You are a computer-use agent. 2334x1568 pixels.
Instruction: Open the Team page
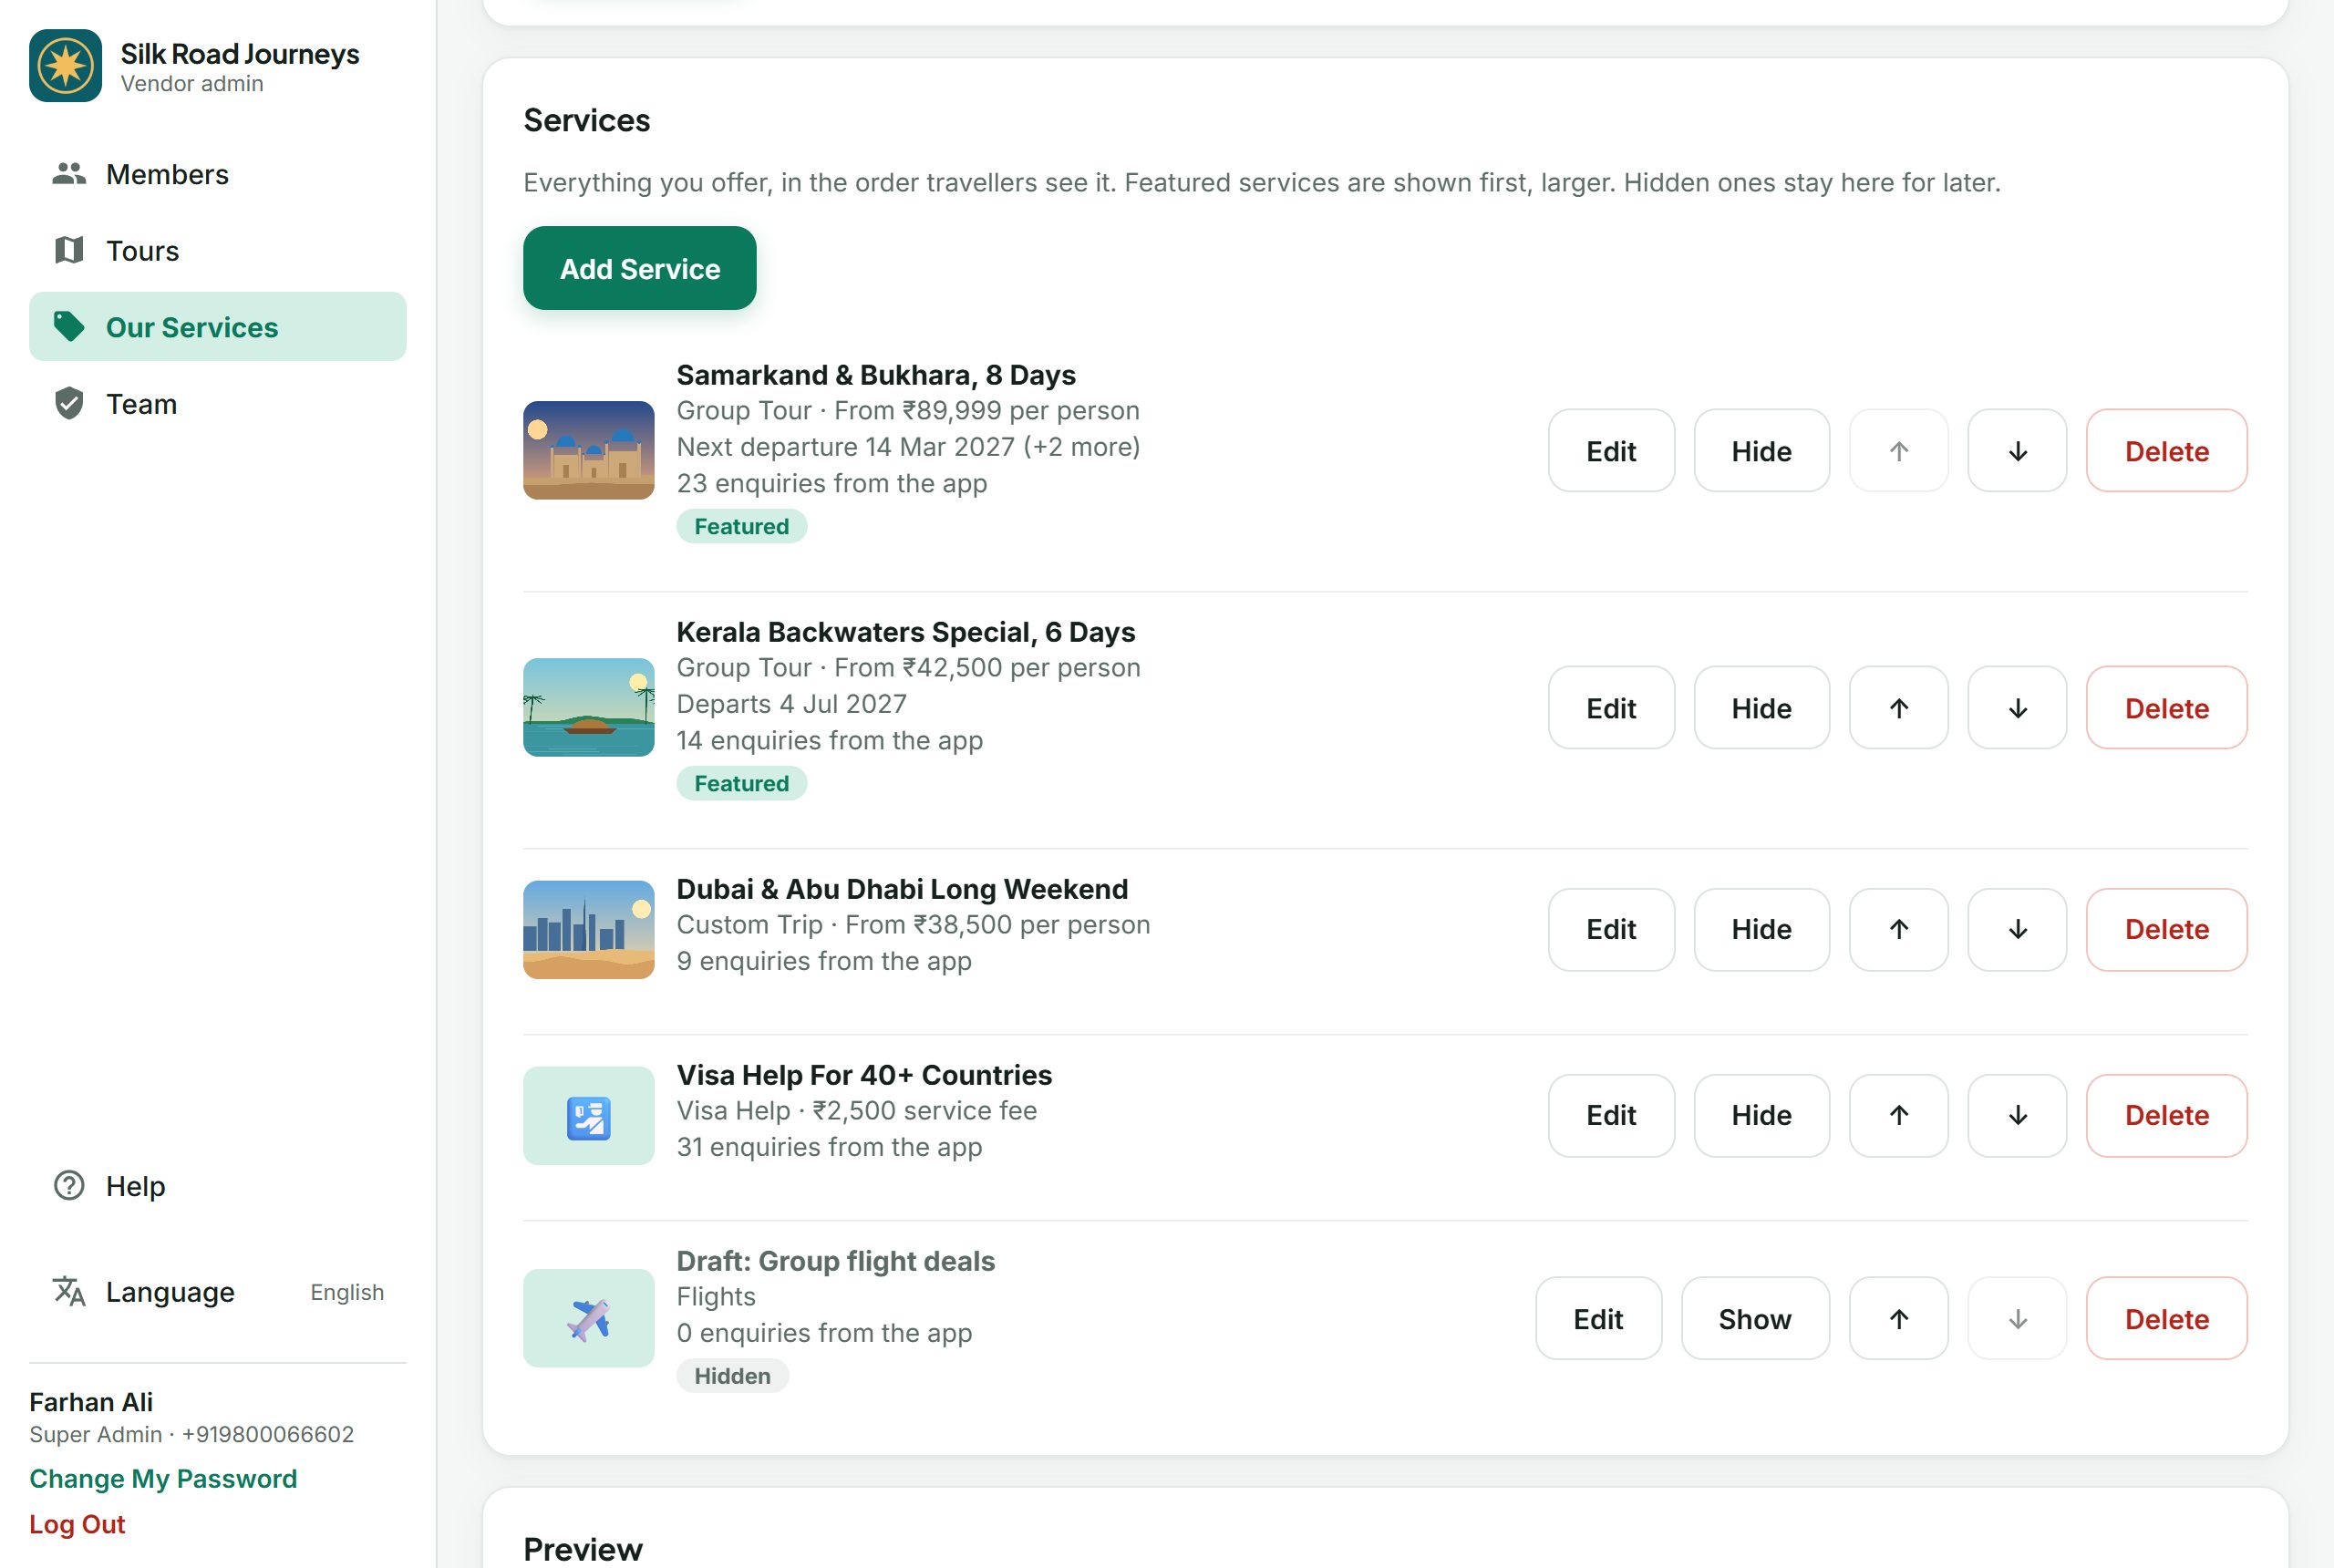click(217, 404)
